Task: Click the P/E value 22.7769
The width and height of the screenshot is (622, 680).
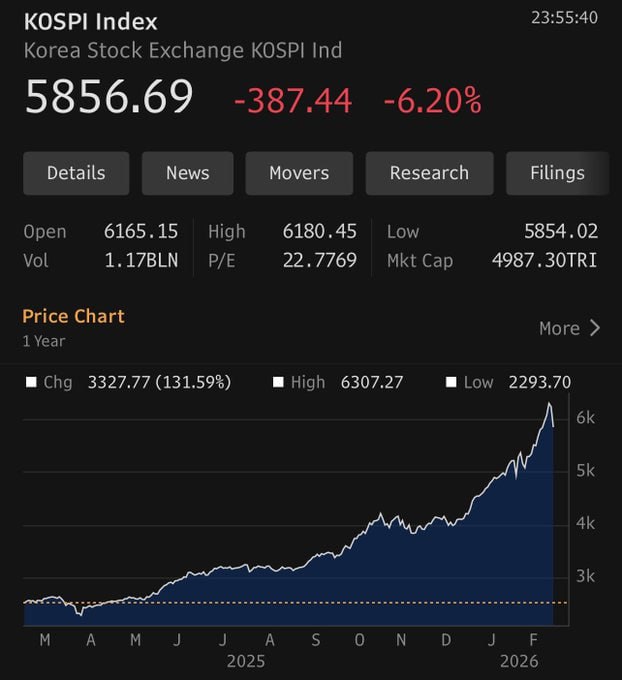Action: [x=320, y=260]
